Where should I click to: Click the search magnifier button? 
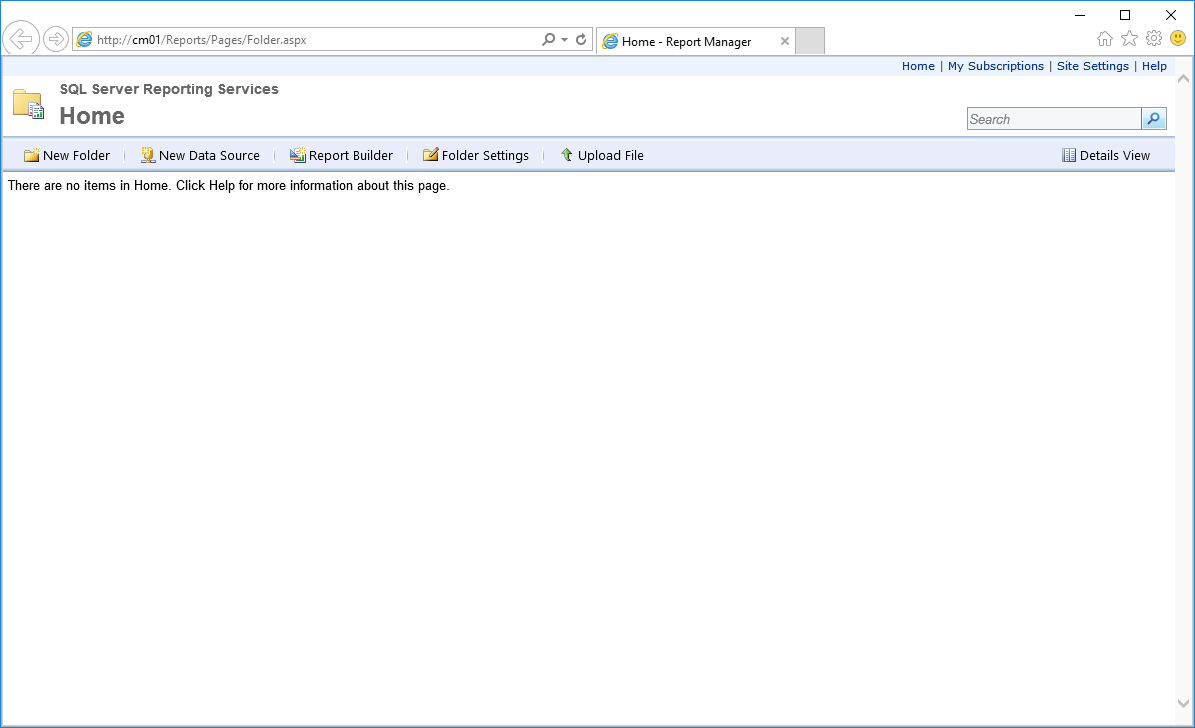point(1153,118)
